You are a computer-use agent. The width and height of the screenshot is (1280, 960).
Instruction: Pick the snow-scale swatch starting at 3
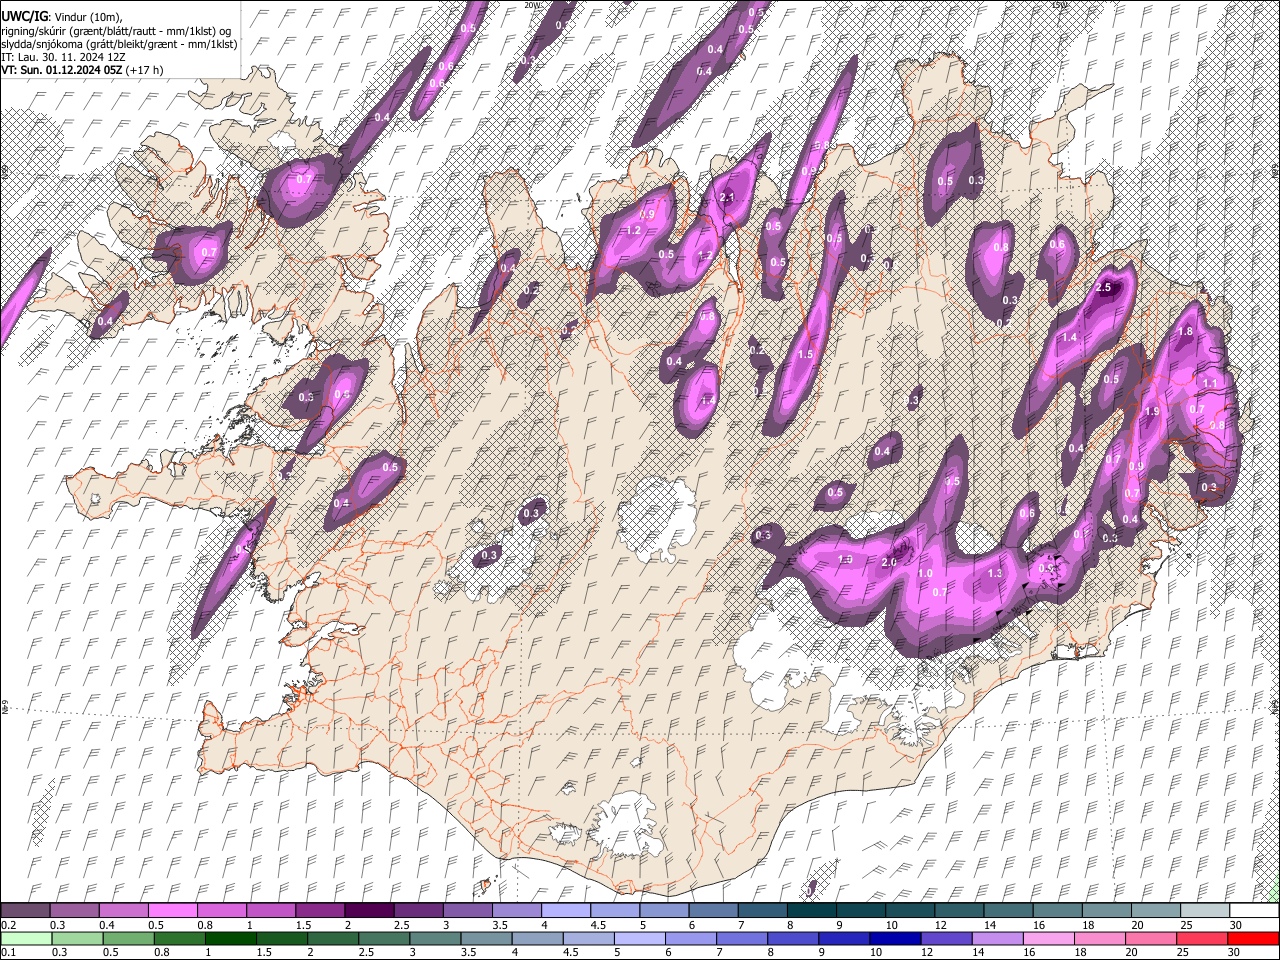[467, 911]
